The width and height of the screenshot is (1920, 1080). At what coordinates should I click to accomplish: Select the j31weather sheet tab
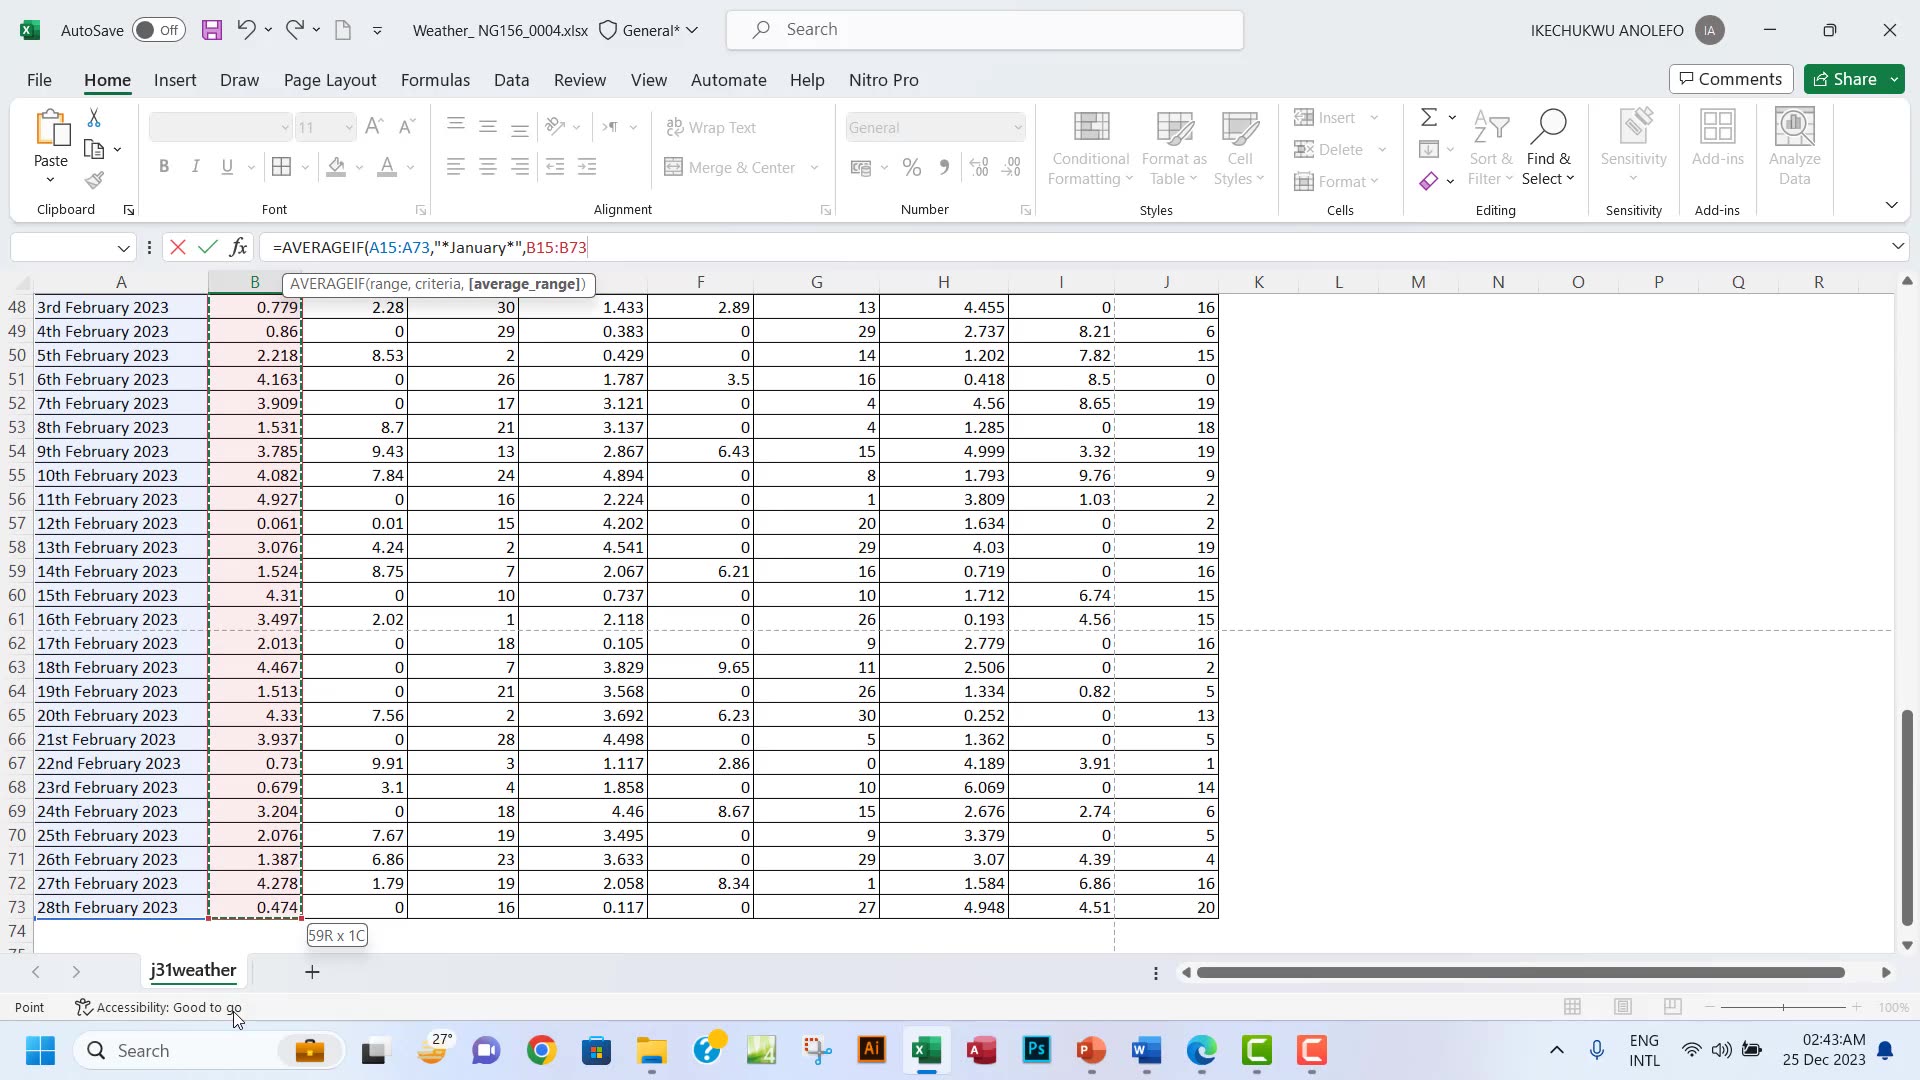(192, 970)
